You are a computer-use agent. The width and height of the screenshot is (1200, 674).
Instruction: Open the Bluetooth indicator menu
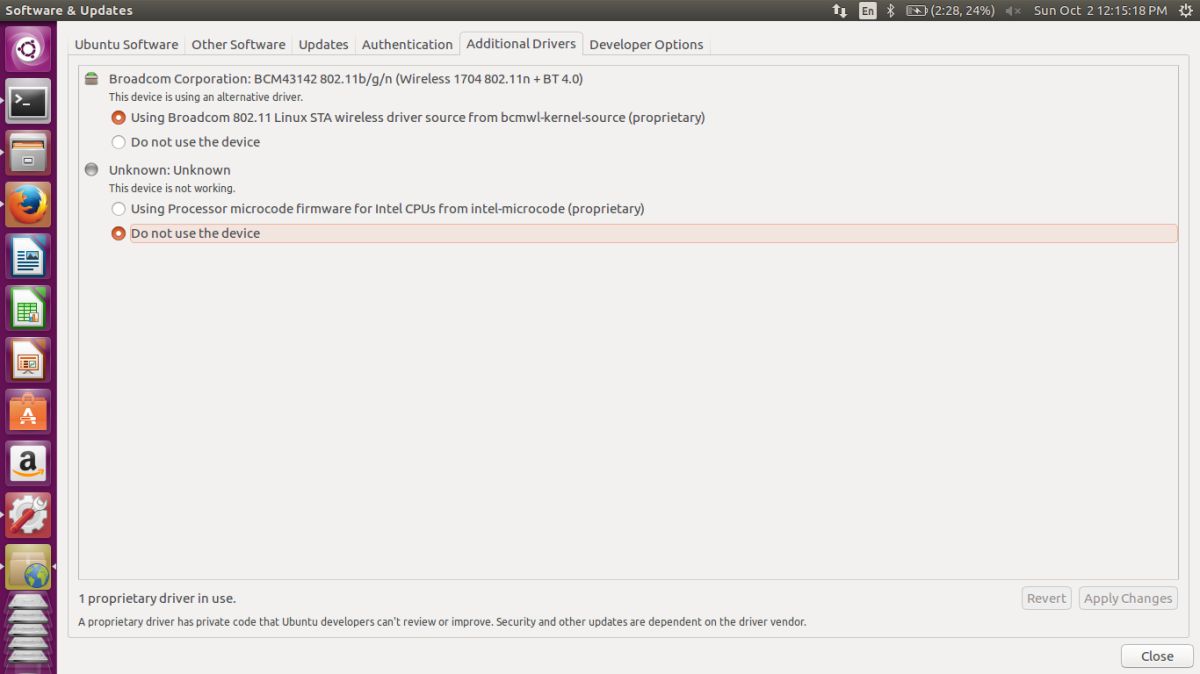pyautogui.click(x=891, y=10)
